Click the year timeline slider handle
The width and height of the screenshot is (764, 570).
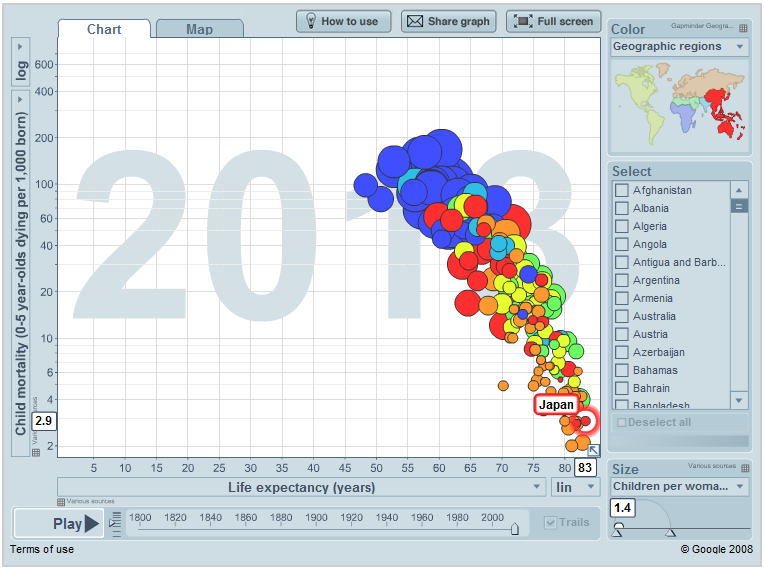pos(515,529)
